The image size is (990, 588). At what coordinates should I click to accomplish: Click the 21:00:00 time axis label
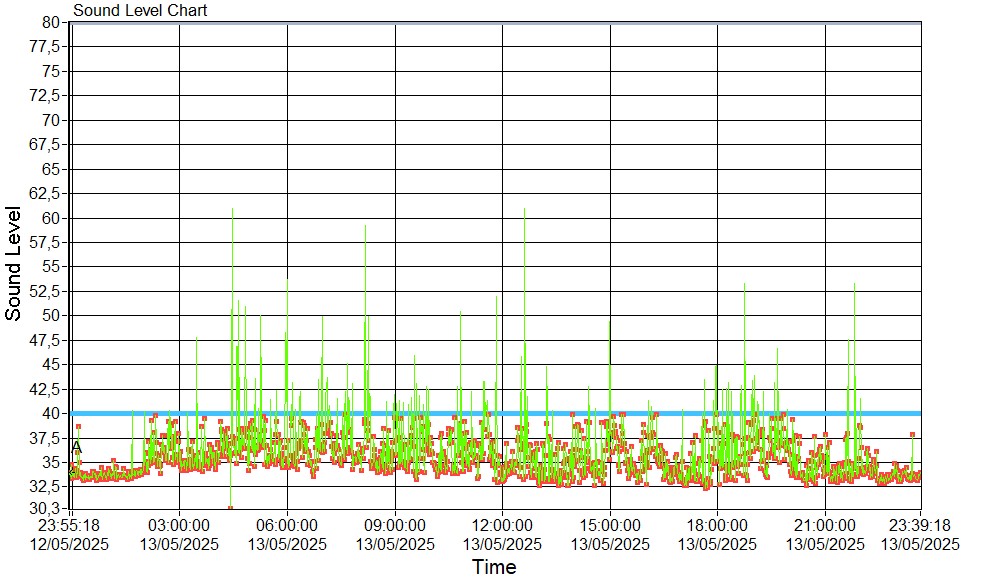(825, 534)
